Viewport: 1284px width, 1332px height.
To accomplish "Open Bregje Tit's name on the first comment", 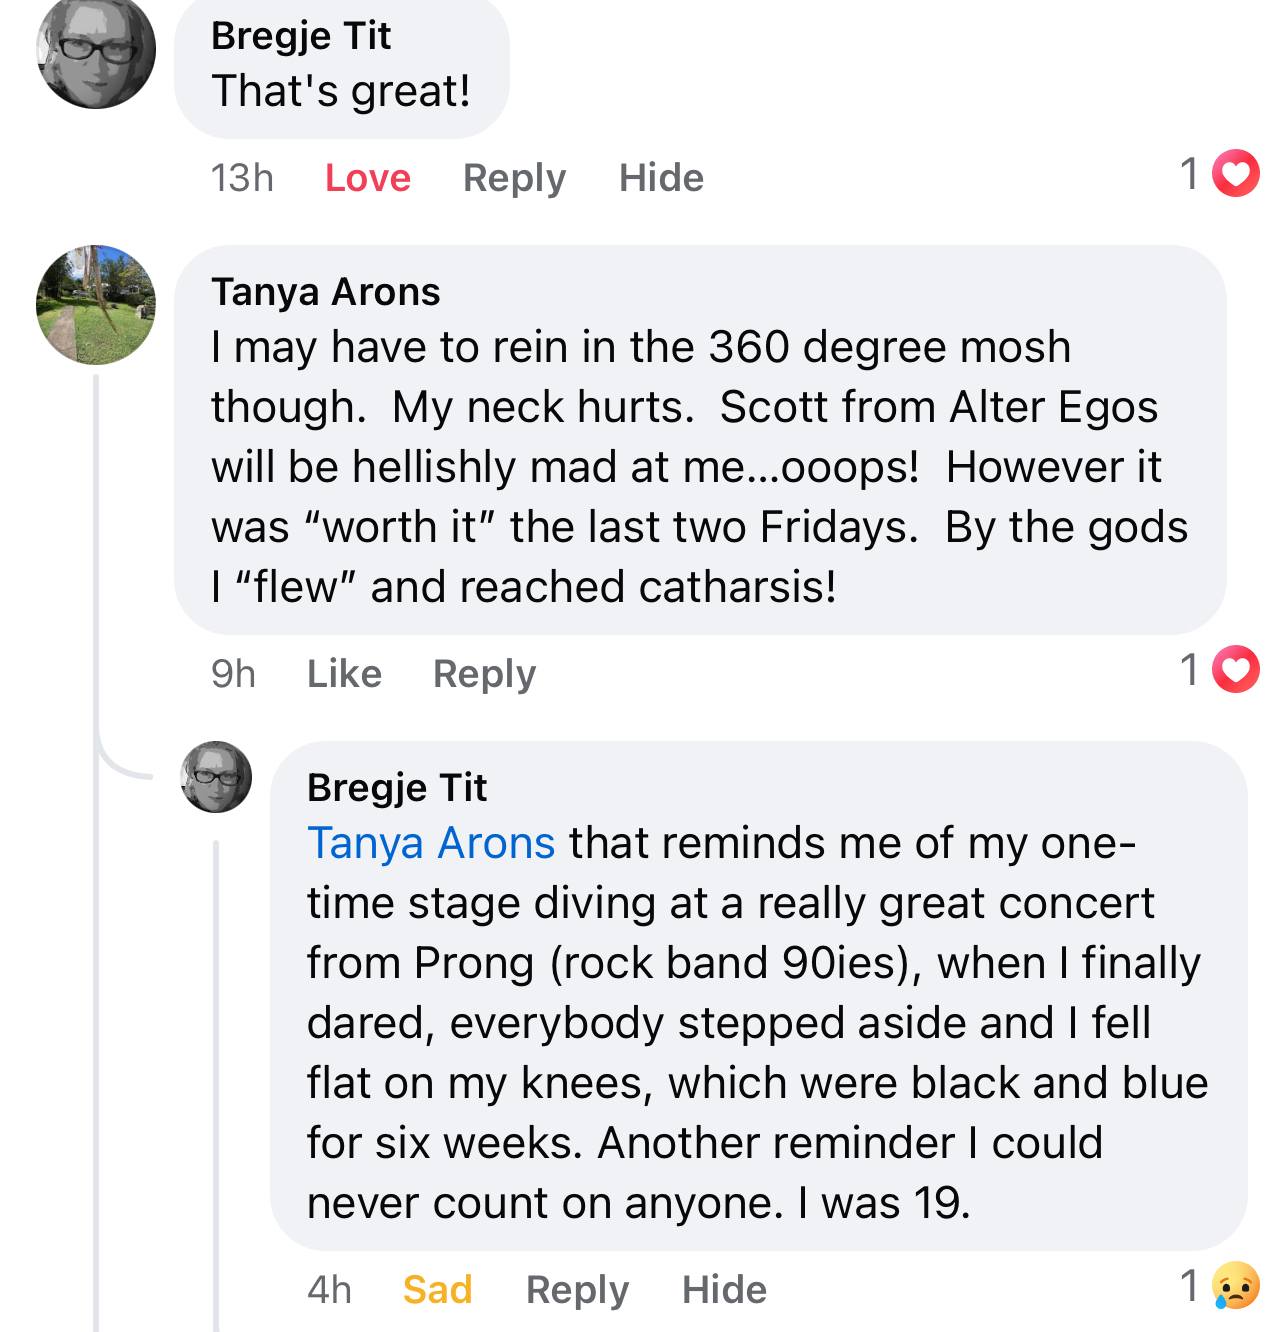I will coord(301,36).
